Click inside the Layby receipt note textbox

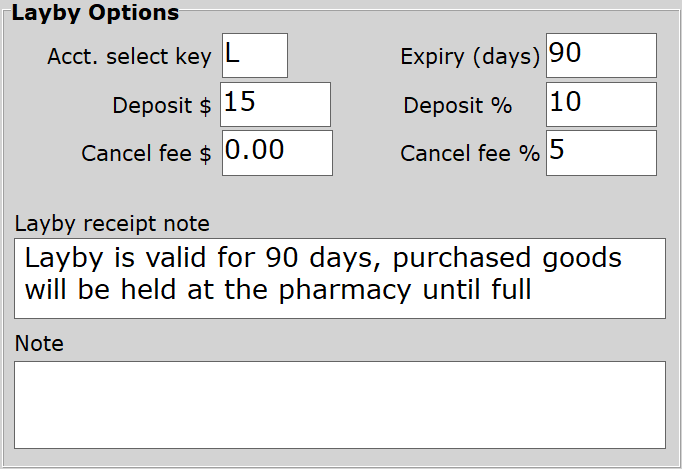(x=340, y=278)
